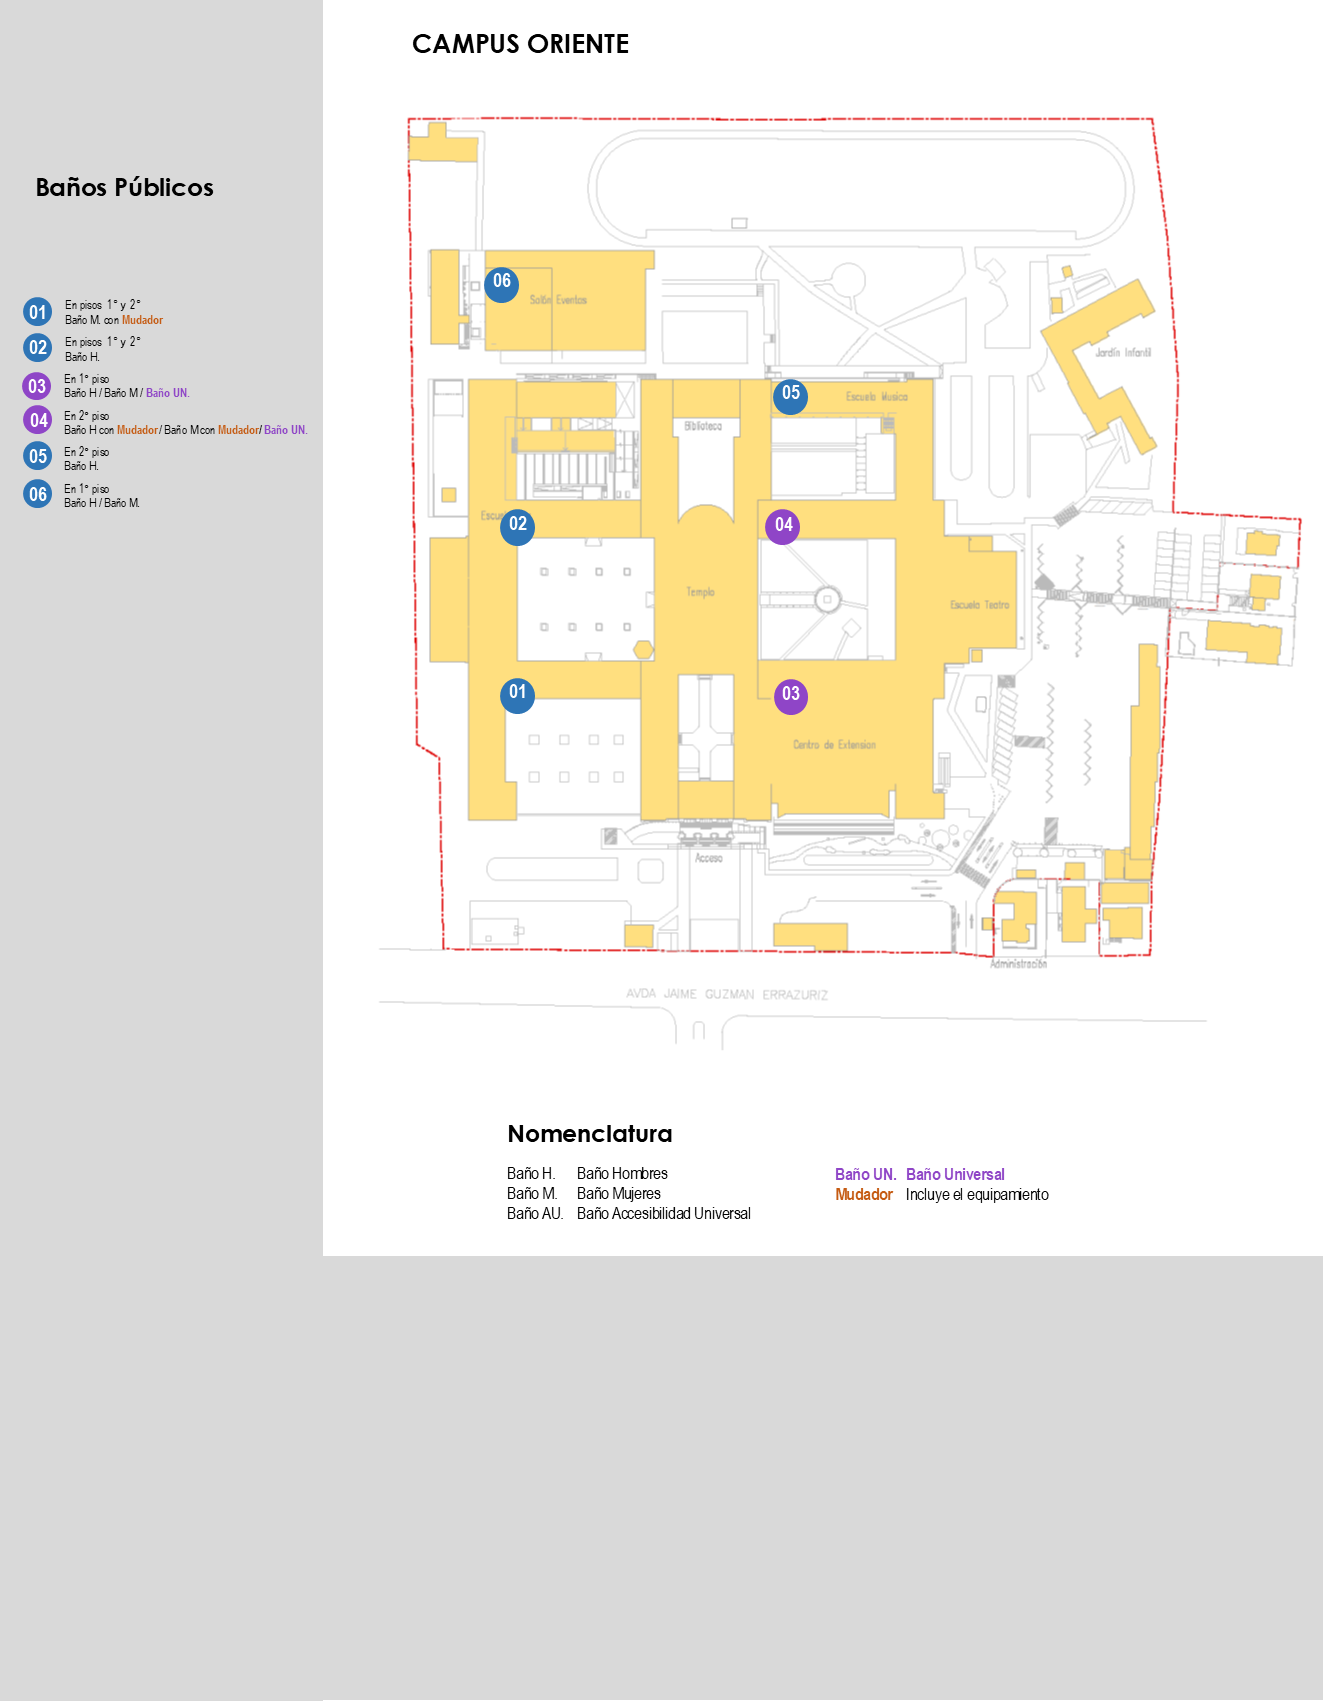
Task: Click the Avda Jaime Guzman Errazuriz street name
Action: pyautogui.click(x=727, y=994)
